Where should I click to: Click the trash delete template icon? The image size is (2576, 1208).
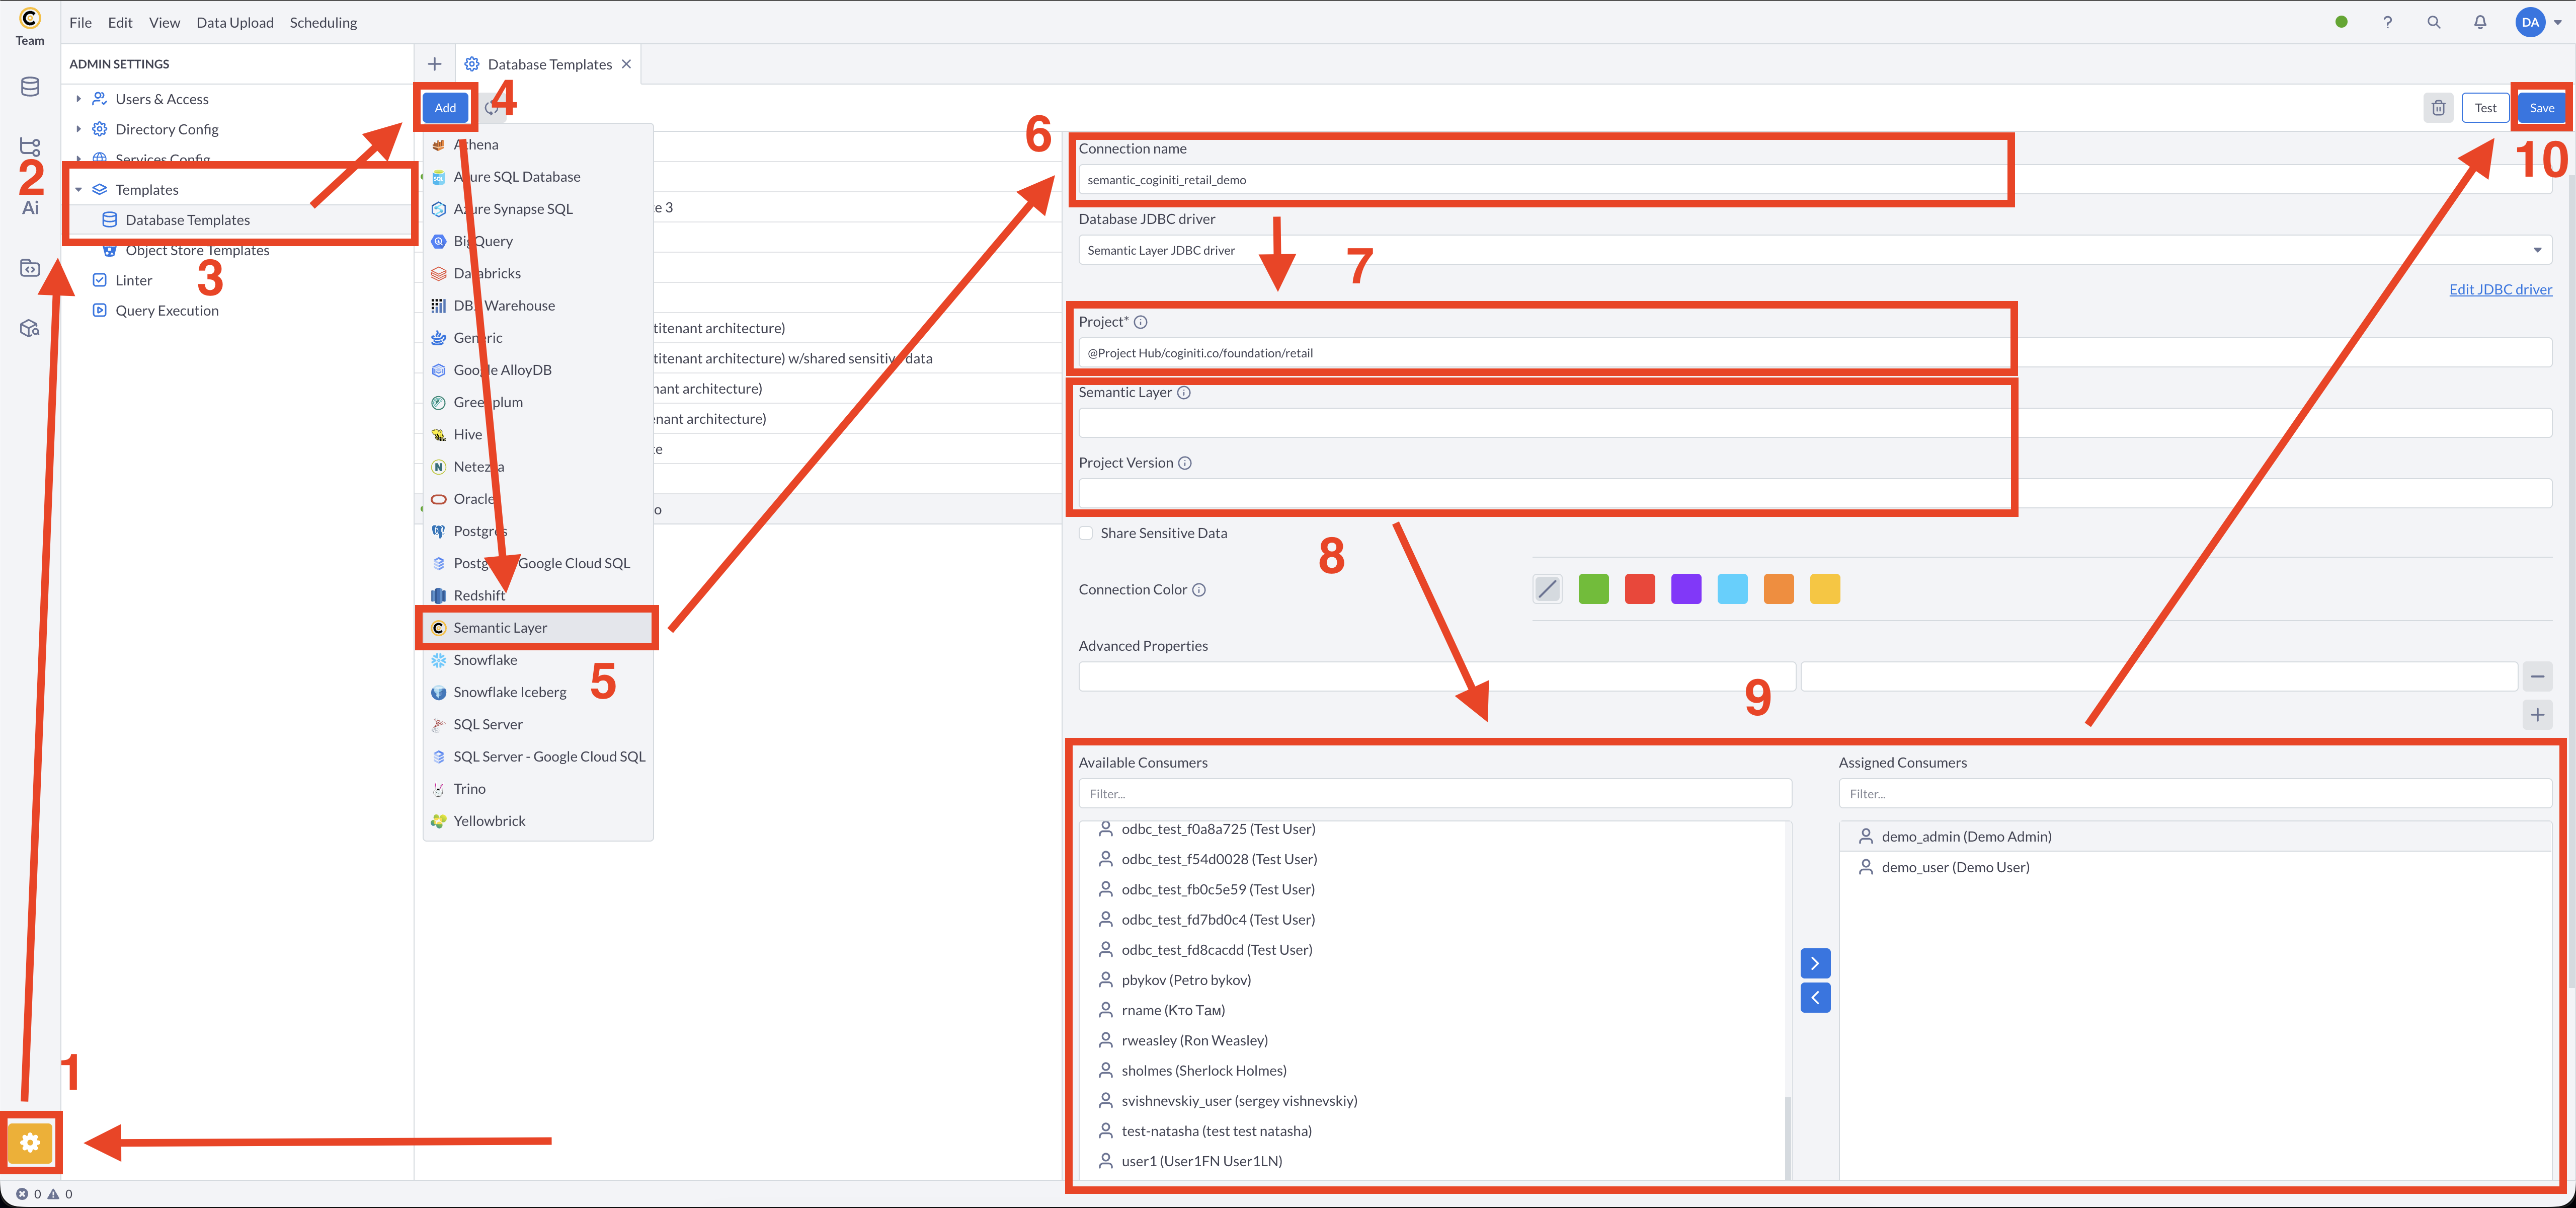pos(2438,108)
